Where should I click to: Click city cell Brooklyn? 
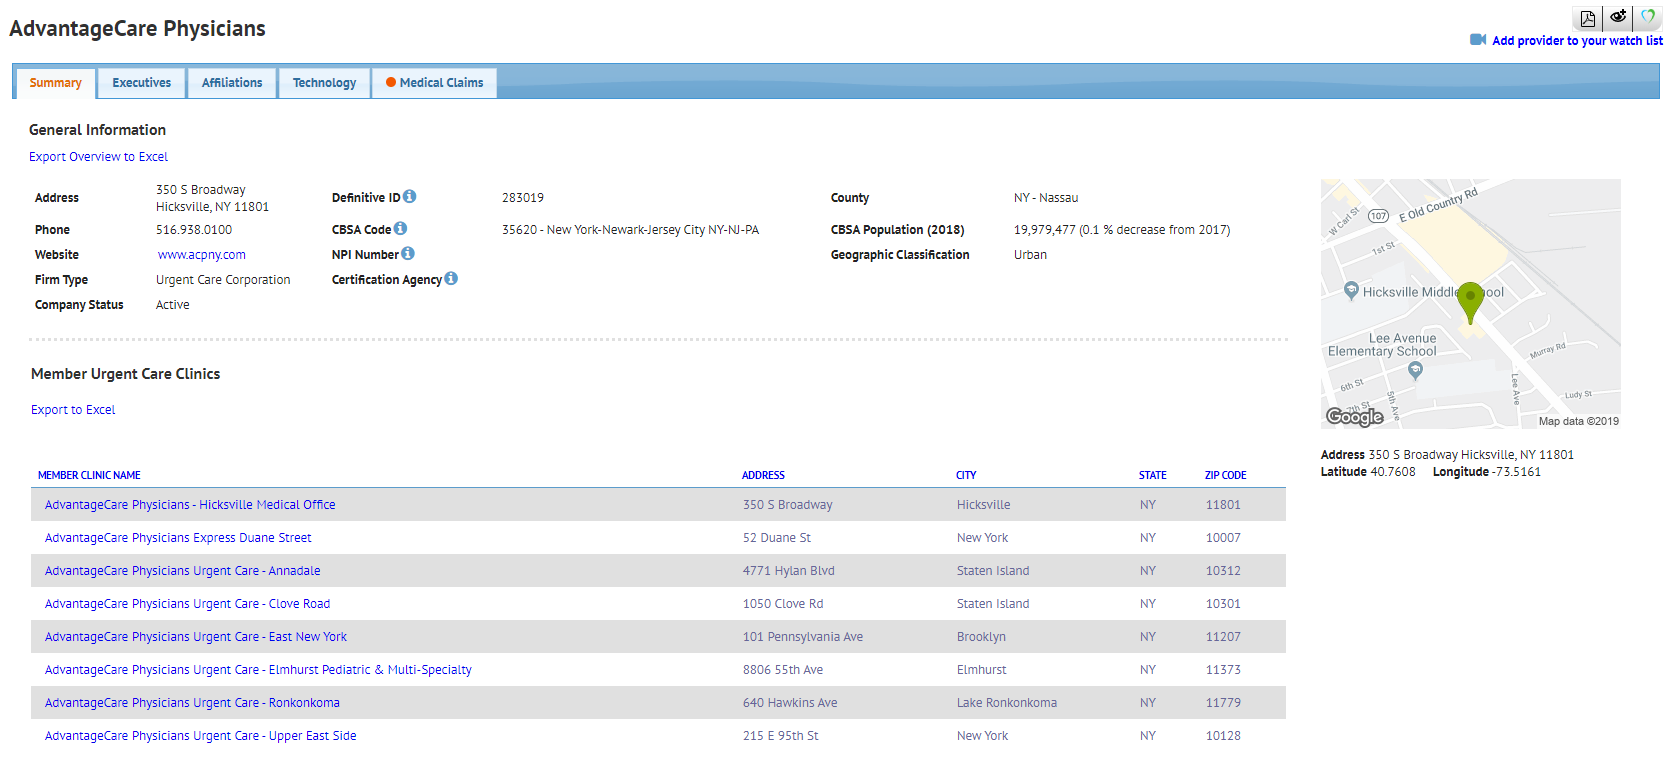[x=981, y=637]
